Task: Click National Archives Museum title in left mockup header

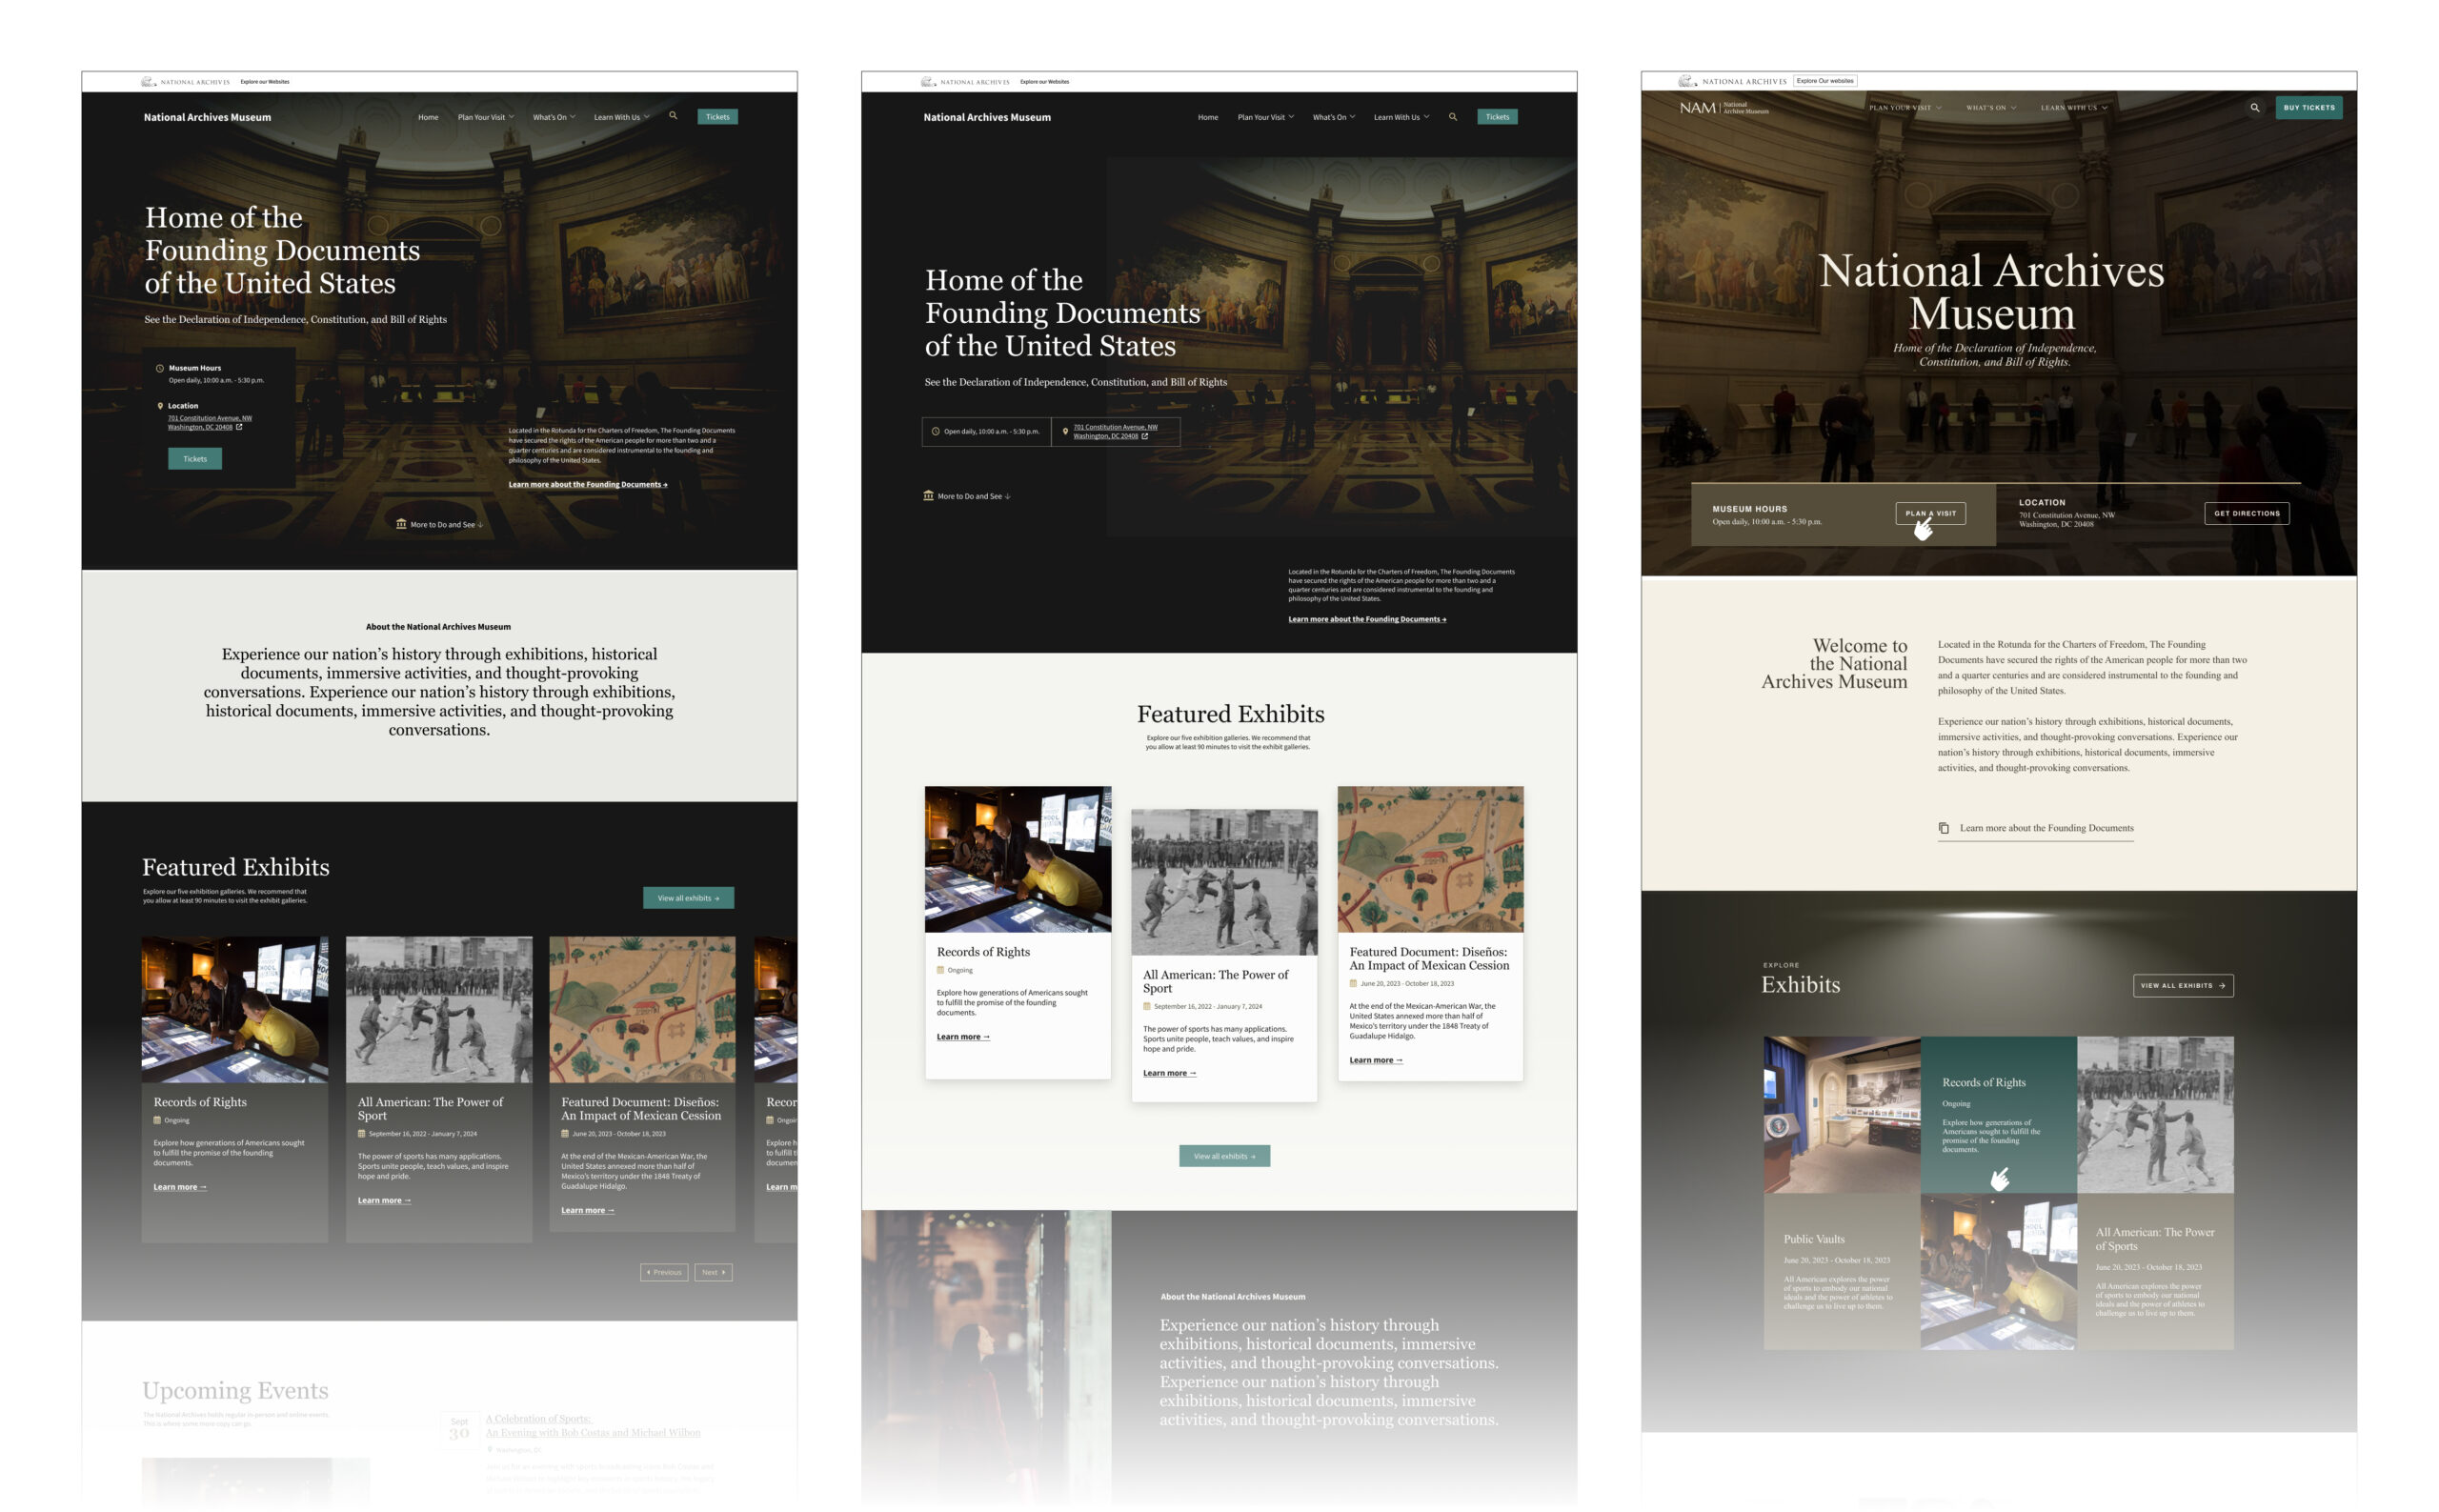Action: tap(207, 117)
